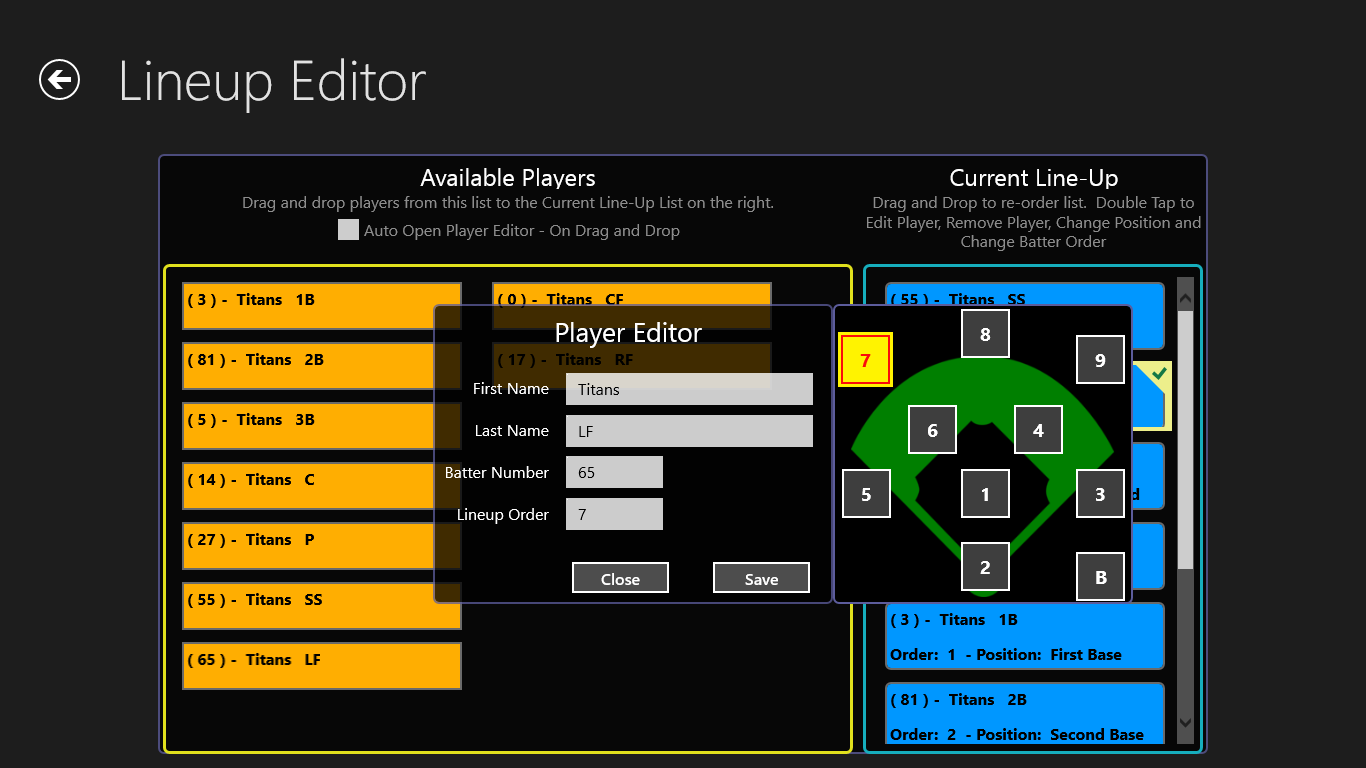1366x768 pixels.
Task: Choose left field position 7
Action: [865, 360]
